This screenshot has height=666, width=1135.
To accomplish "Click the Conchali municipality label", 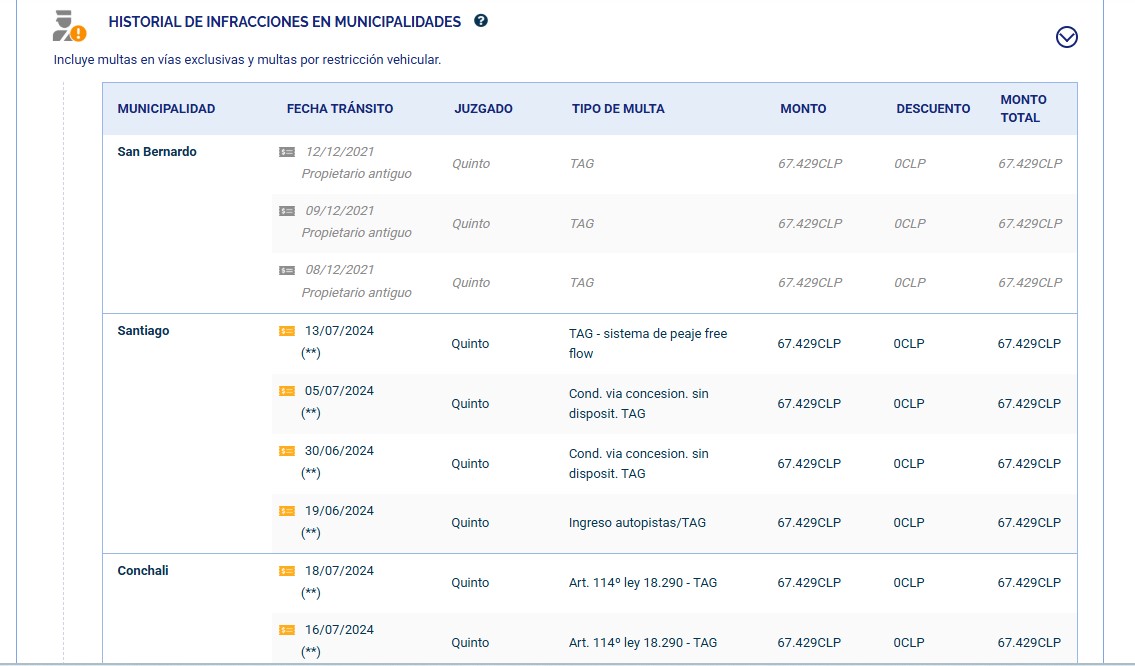I will pyautogui.click(x=143, y=571).
